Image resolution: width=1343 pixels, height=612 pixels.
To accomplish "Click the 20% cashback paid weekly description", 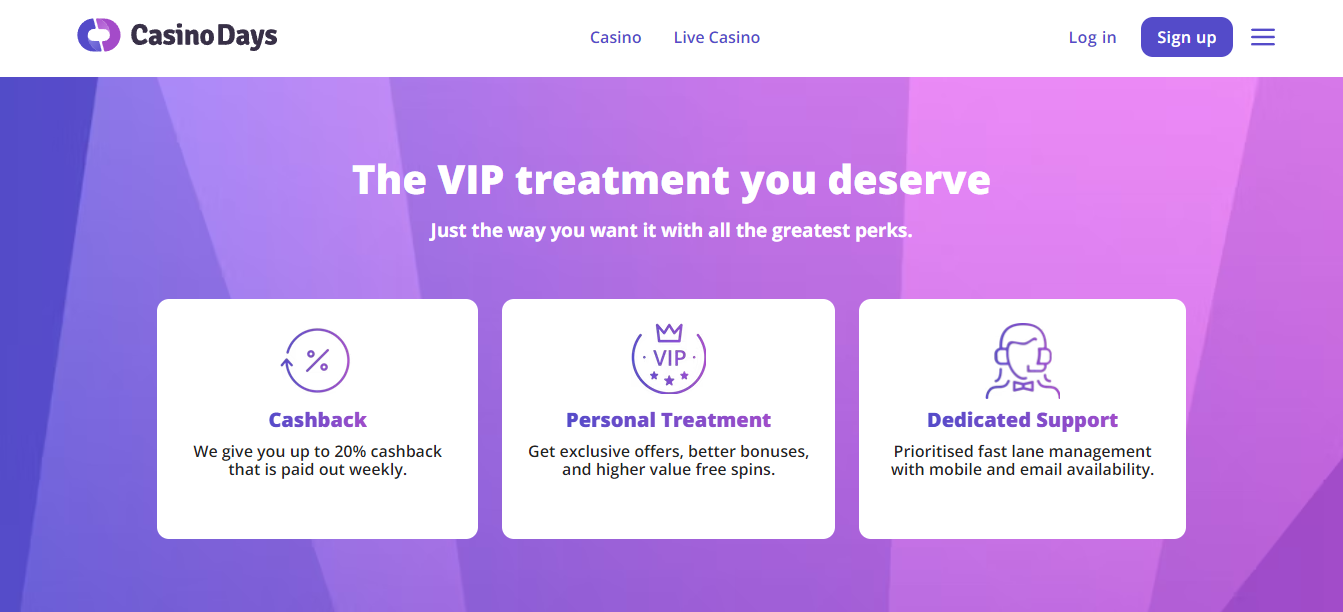I will pos(318,460).
